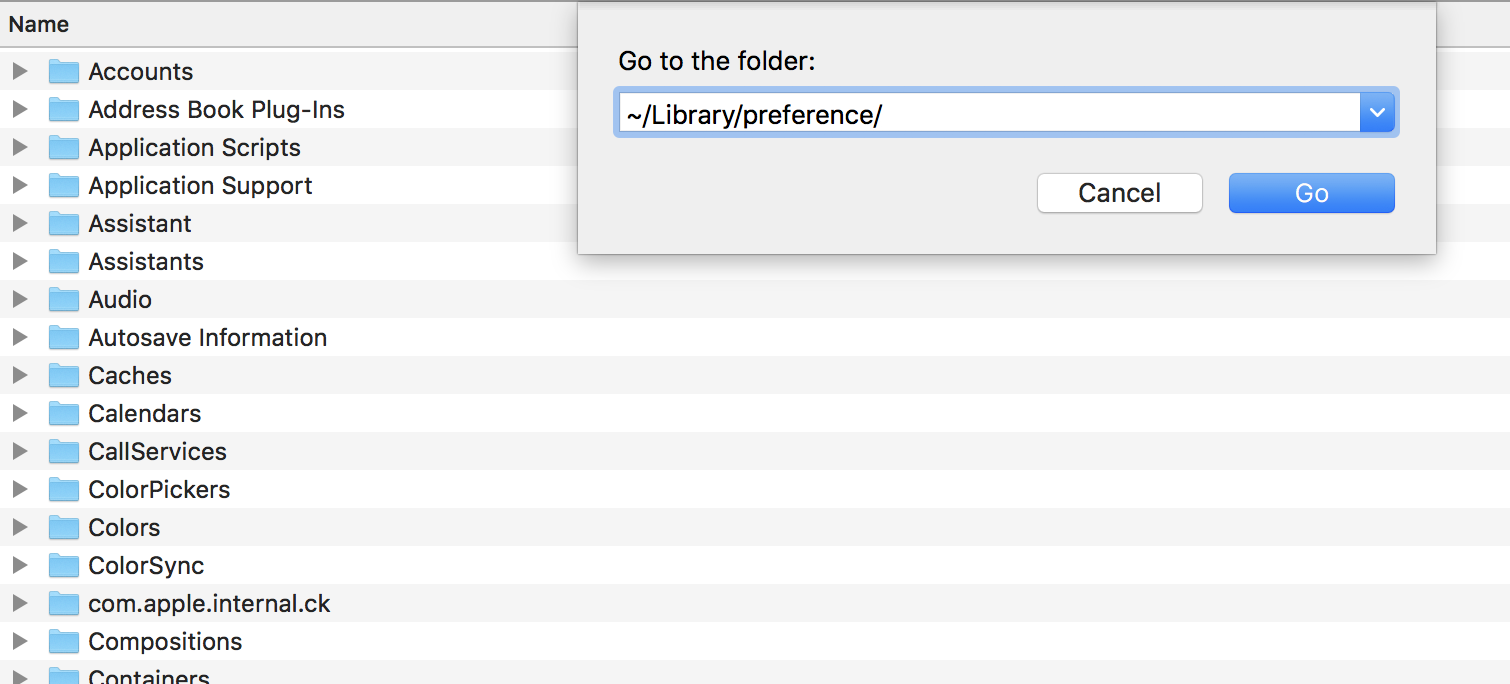1510x684 pixels.
Task: Open the folder path history dropdown
Action: 1377,114
